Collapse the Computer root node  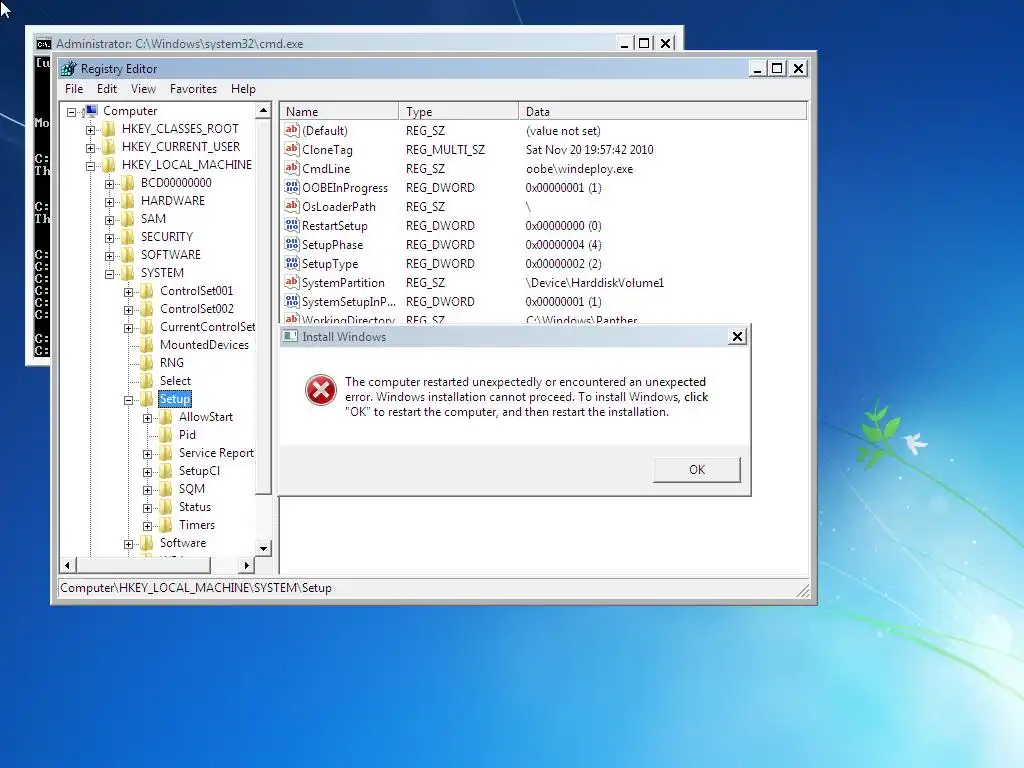coord(71,112)
